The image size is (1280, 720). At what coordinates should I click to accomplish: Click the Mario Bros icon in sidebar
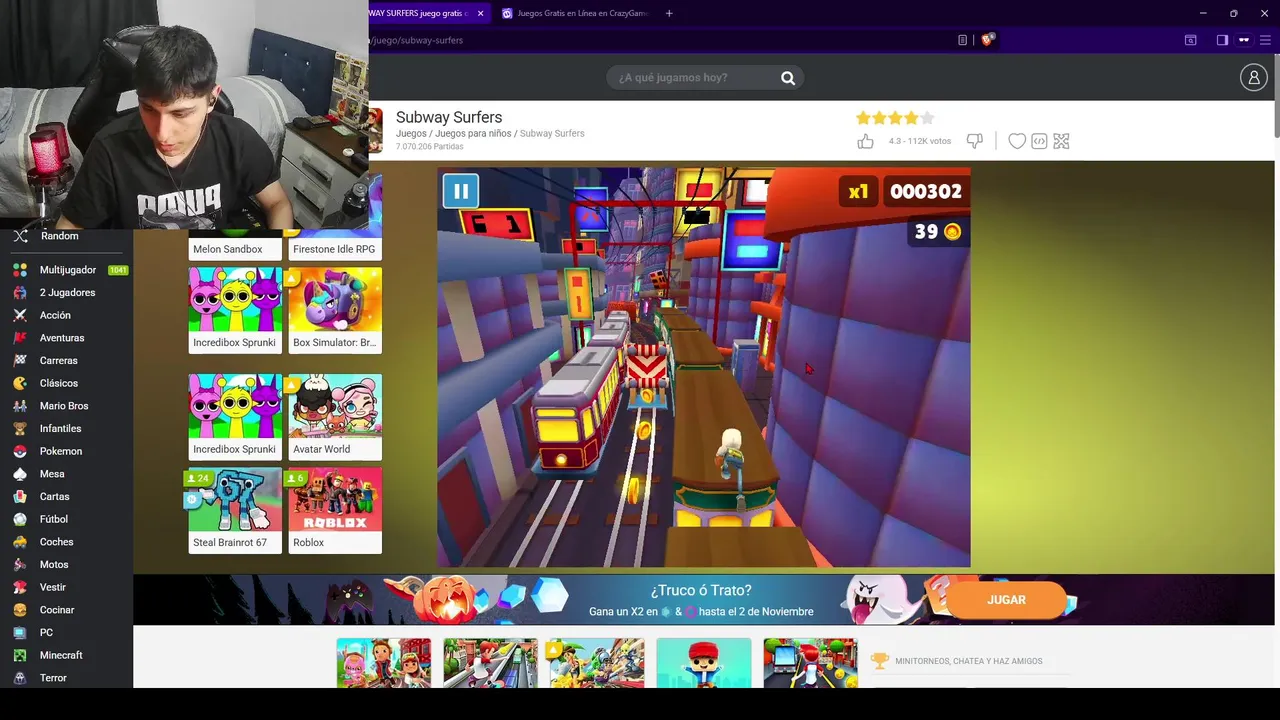click(20, 406)
